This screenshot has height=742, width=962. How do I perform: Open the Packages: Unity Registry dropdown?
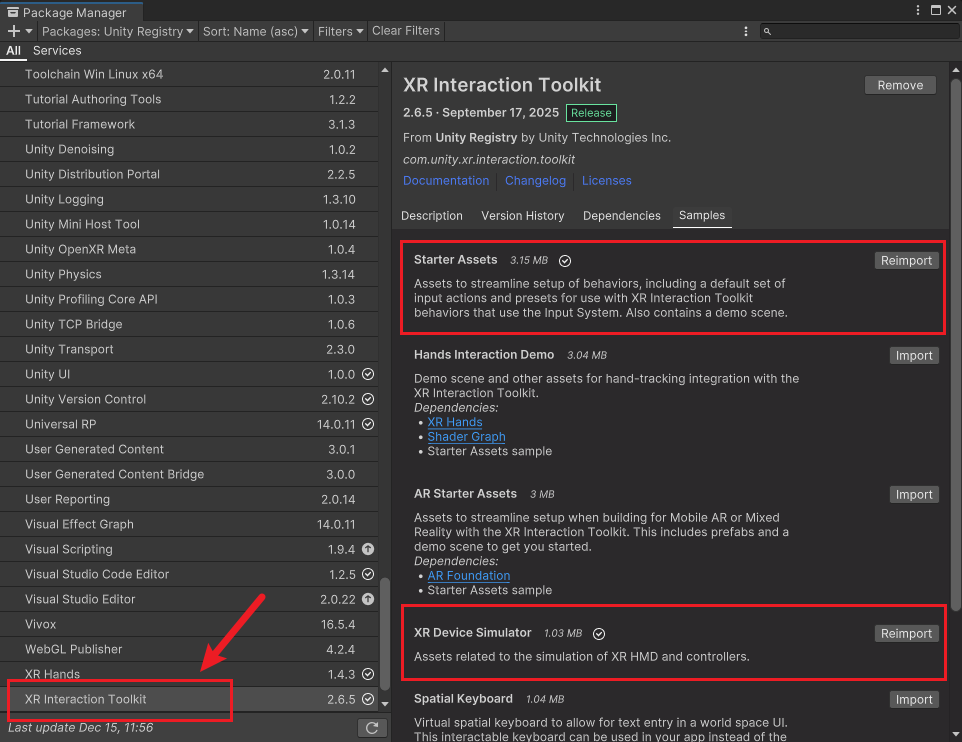(117, 31)
